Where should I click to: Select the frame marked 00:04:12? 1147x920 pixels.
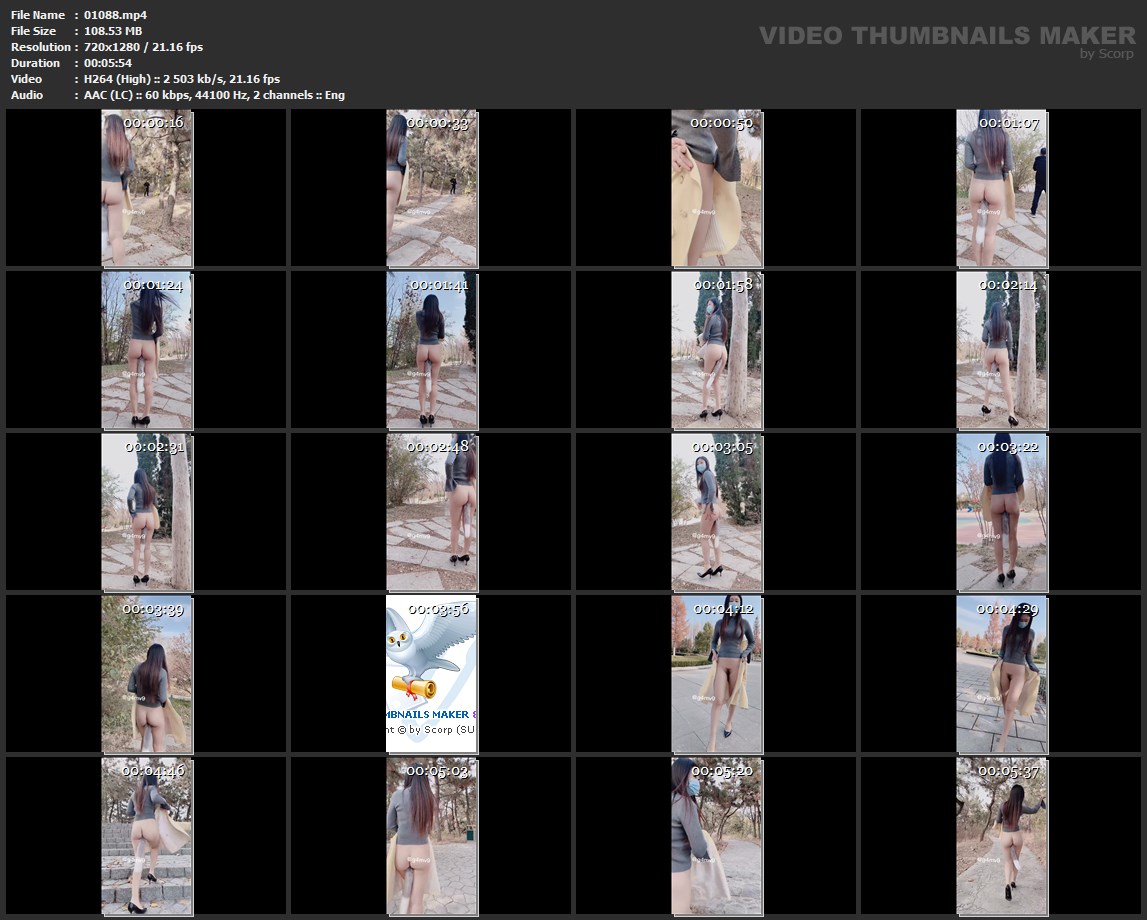pos(716,674)
